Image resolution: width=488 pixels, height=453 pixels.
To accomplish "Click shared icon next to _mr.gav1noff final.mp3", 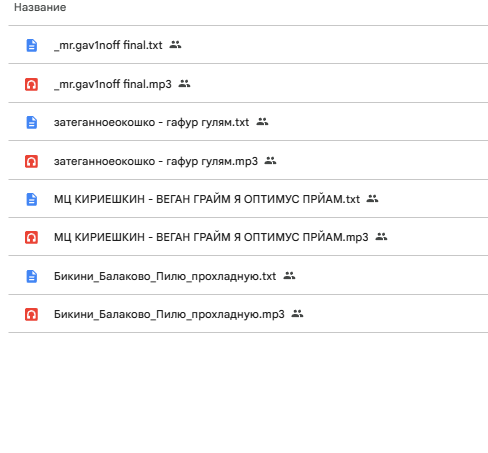I will (x=184, y=83).
